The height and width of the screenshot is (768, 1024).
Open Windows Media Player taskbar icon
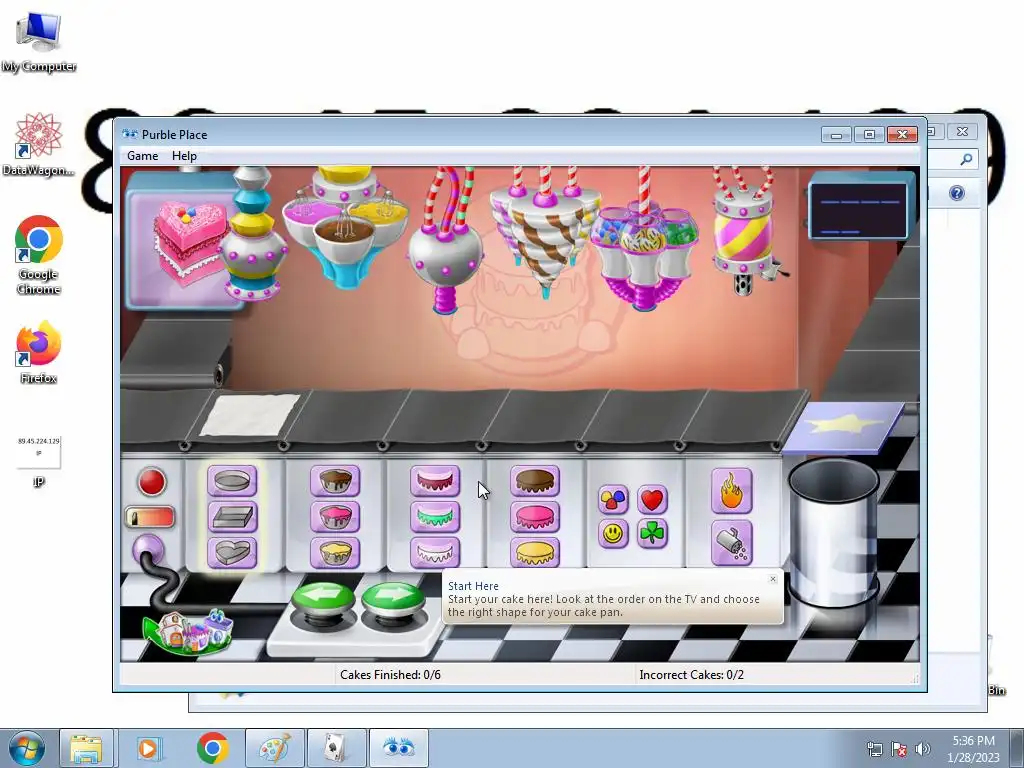(149, 748)
